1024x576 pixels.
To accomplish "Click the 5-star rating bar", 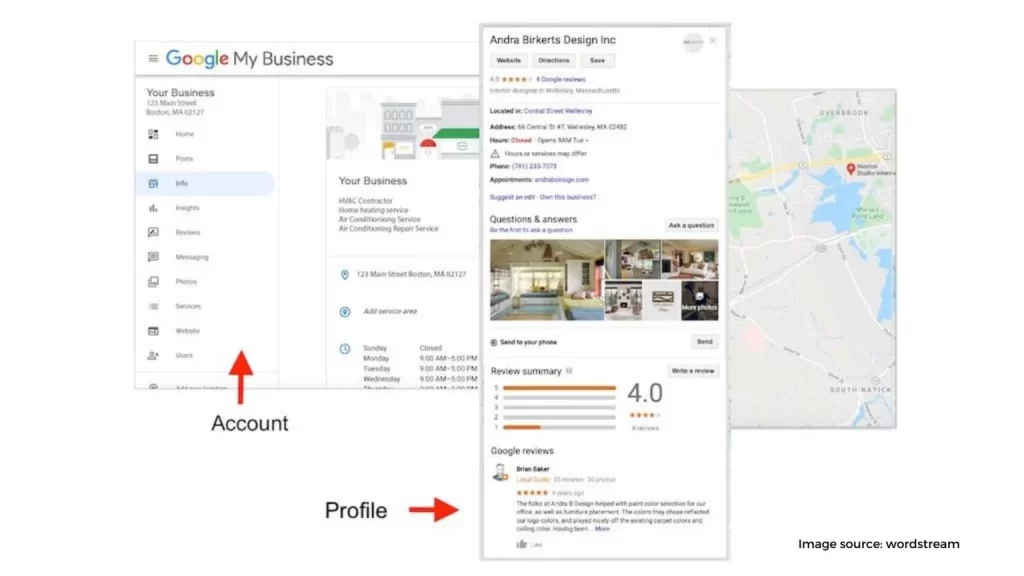I will [x=559, y=388].
